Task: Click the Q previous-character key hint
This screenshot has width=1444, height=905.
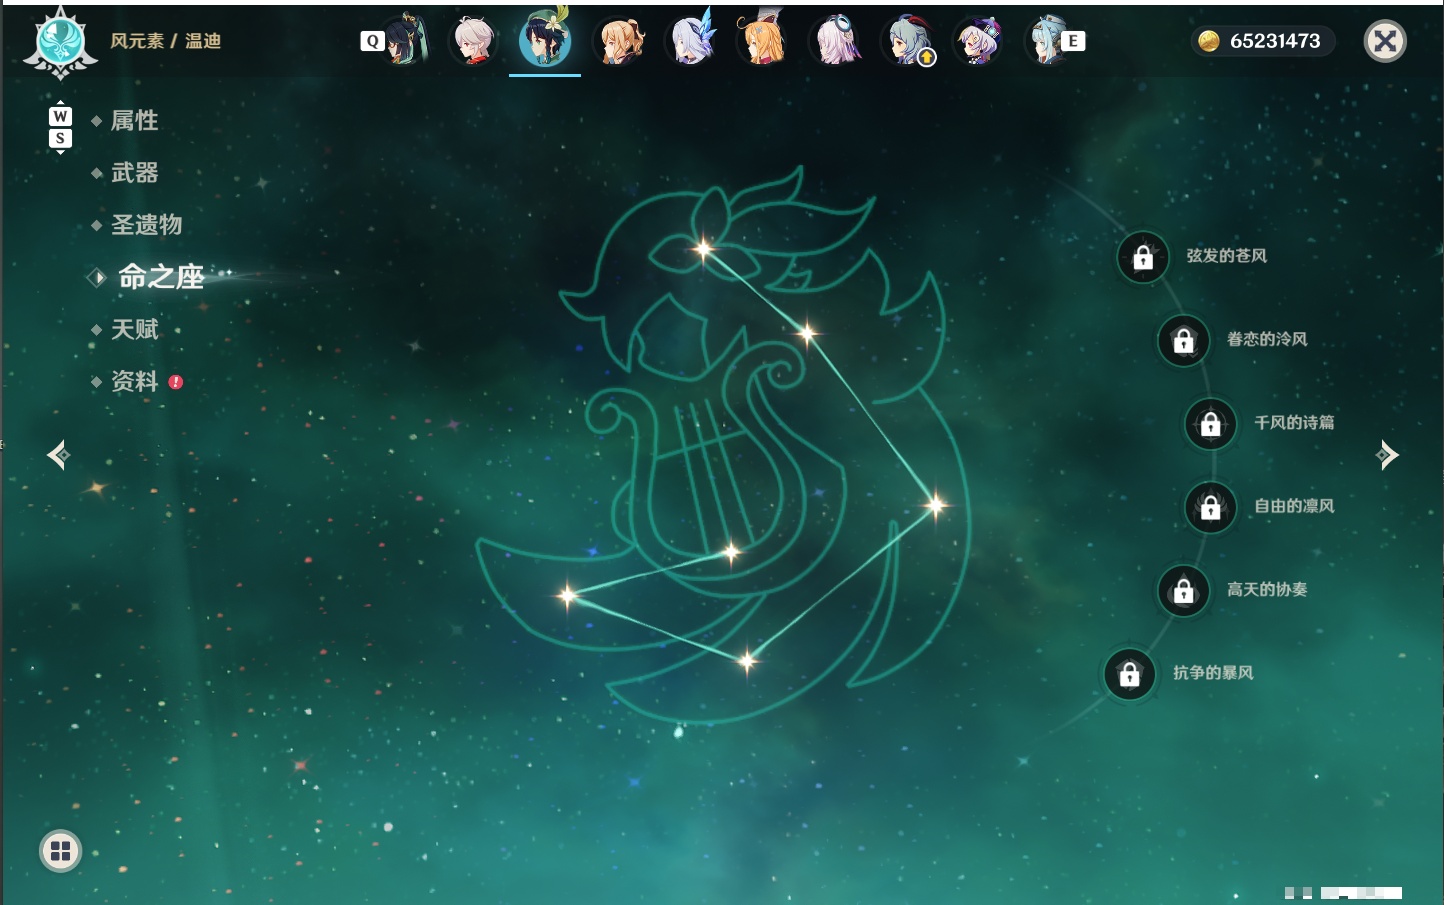Action: coord(372,41)
